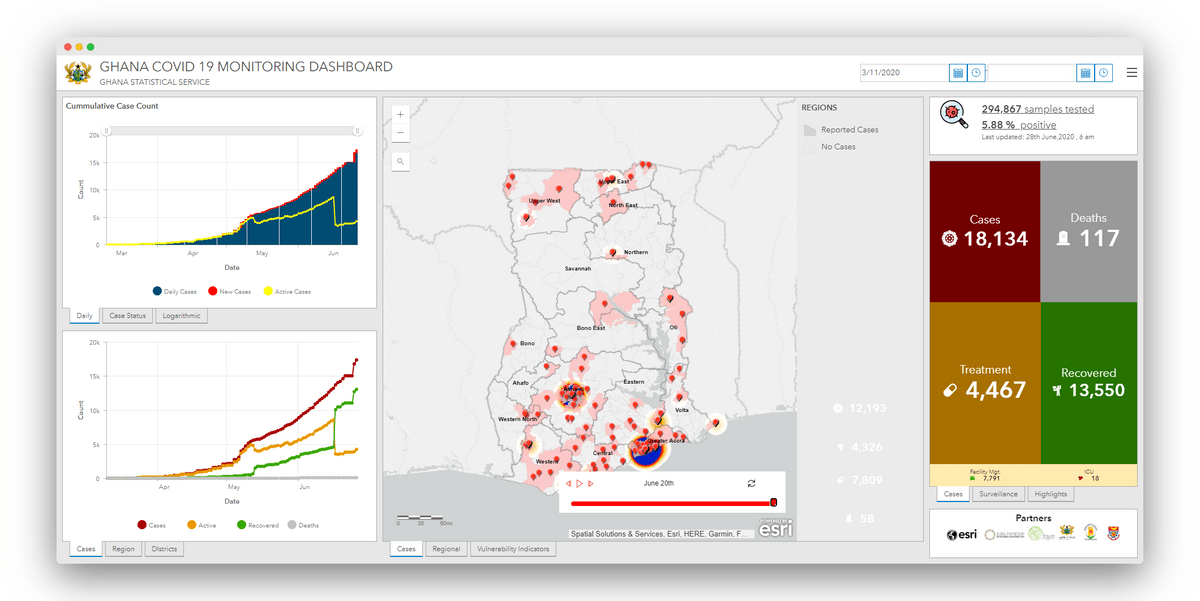Zoom in on the Ghana map
The width and height of the screenshot is (1200, 601).
(400, 114)
